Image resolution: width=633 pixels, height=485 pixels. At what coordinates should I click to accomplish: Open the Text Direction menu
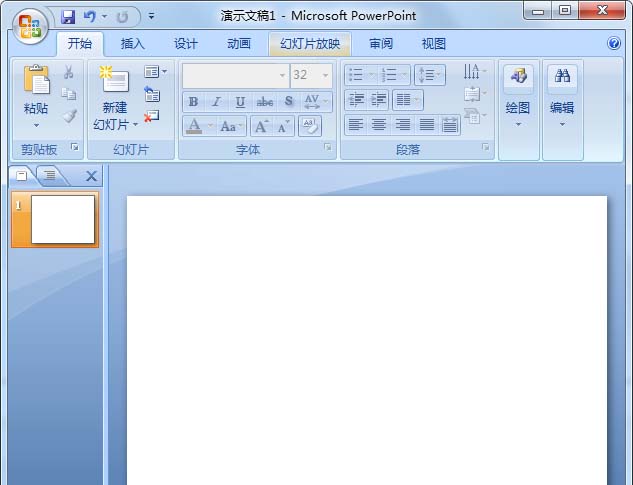475,72
